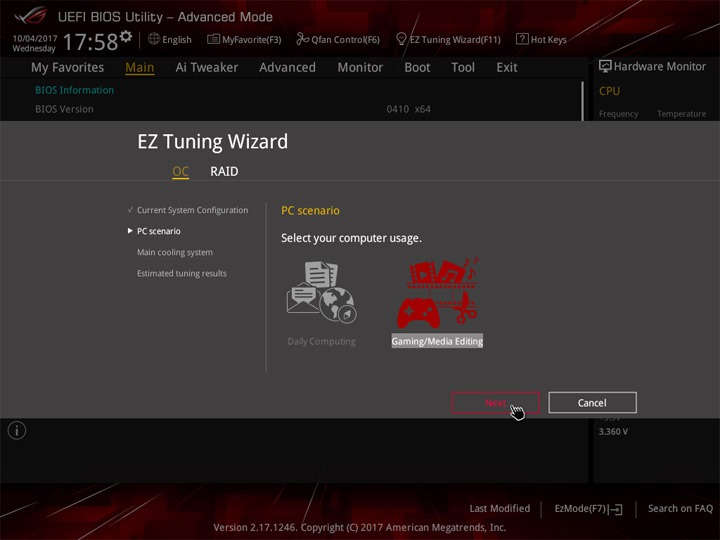This screenshot has width=720, height=540.
Task: Change language via English globe
Action: (x=169, y=39)
